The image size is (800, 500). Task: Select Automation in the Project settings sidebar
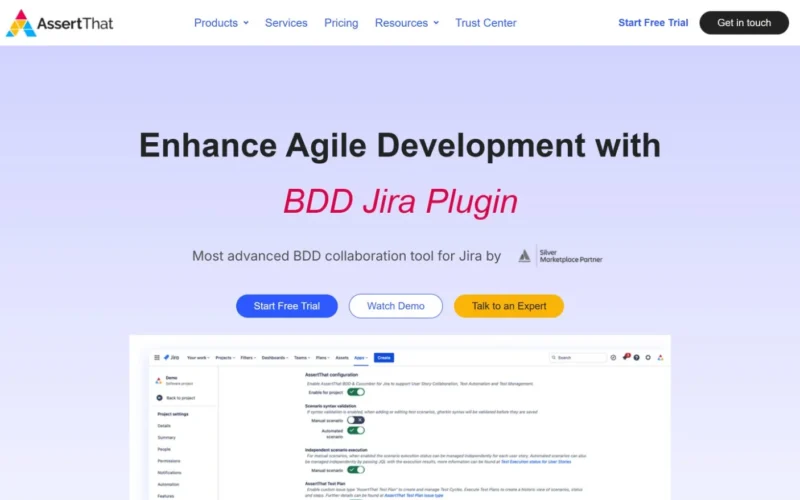[x=168, y=485]
